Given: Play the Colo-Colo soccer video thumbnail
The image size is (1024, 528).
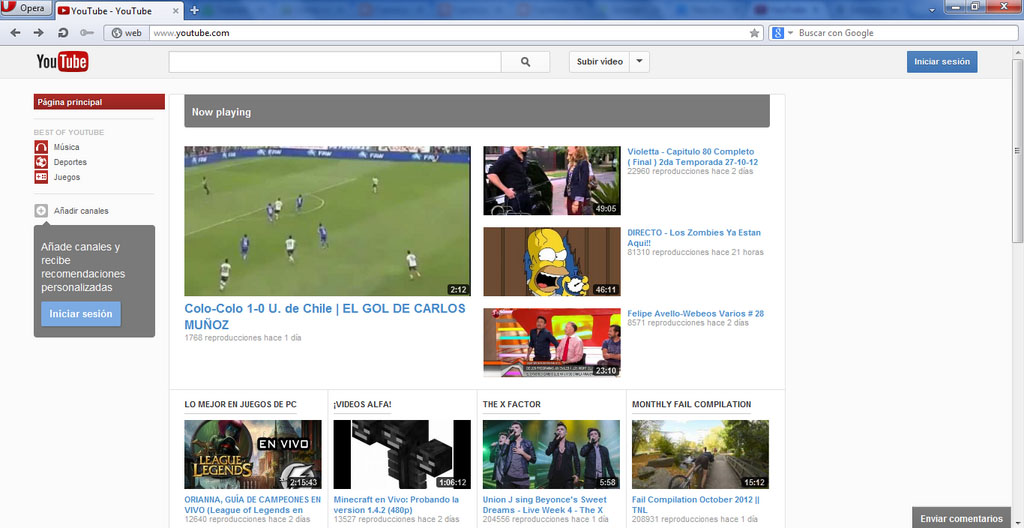Looking at the screenshot, I should click(327, 221).
